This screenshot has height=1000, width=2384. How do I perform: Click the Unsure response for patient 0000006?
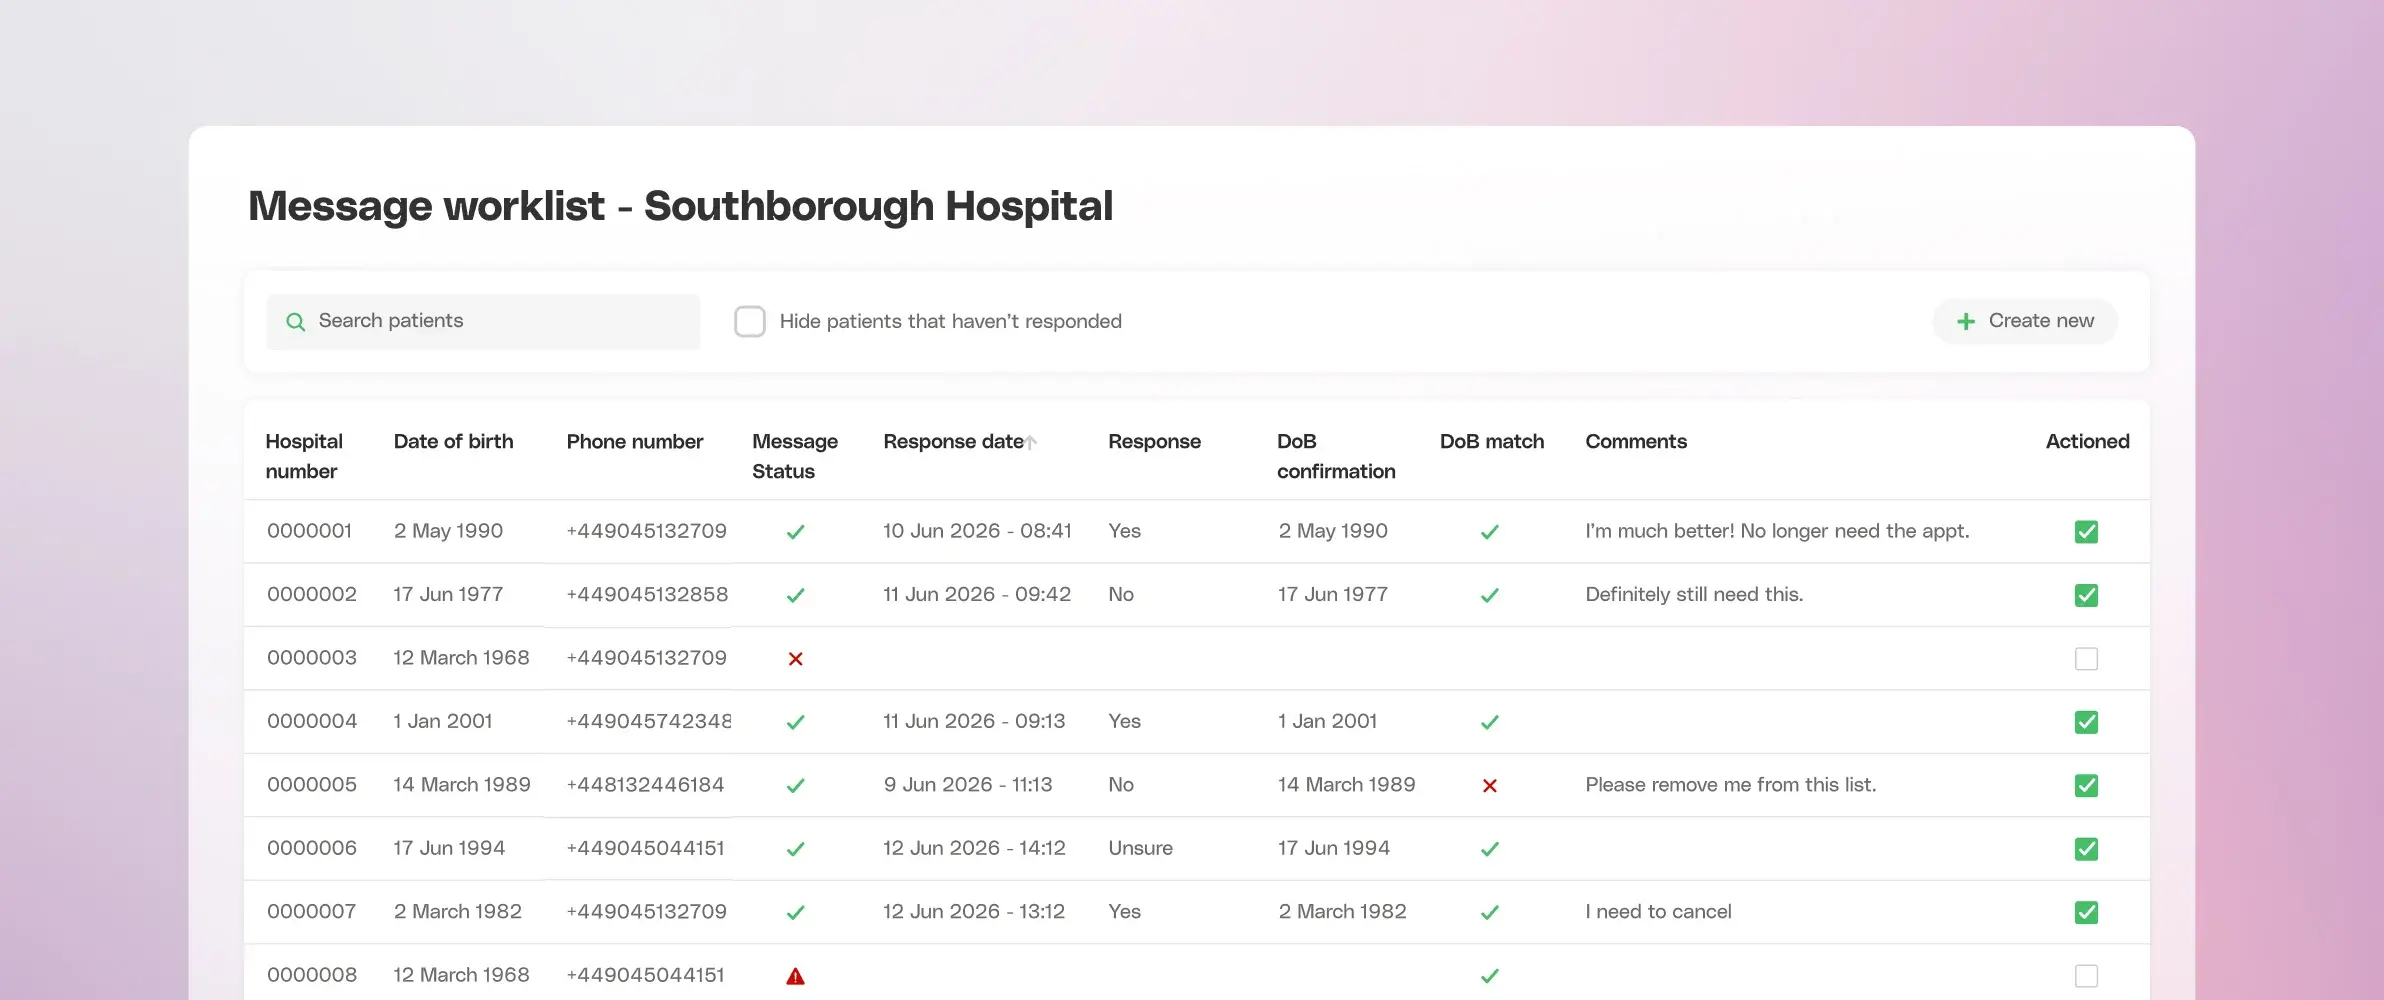coord(1140,848)
